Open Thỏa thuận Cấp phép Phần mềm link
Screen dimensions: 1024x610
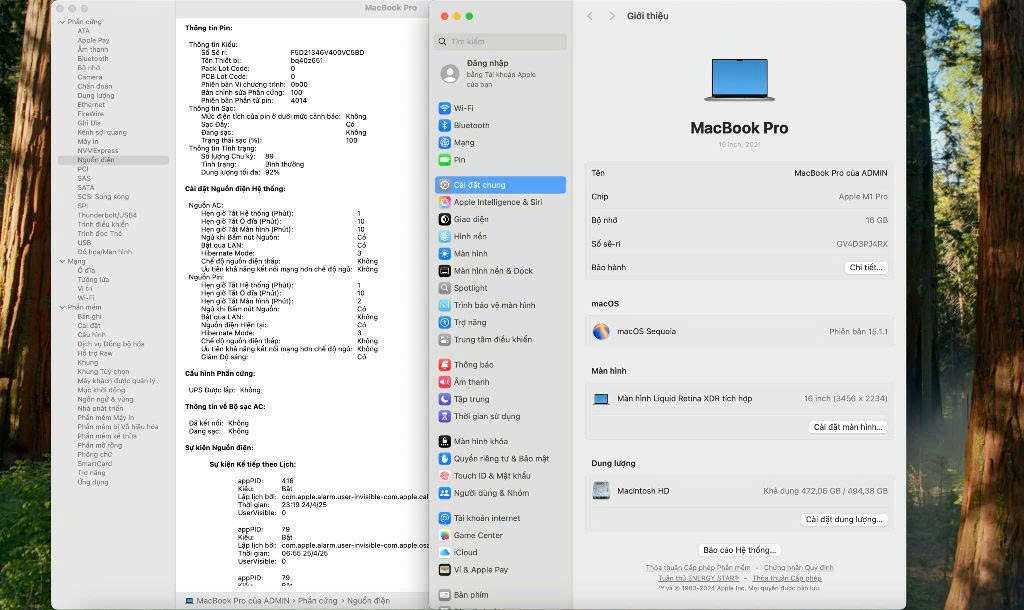pyautogui.click(x=698, y=568)
